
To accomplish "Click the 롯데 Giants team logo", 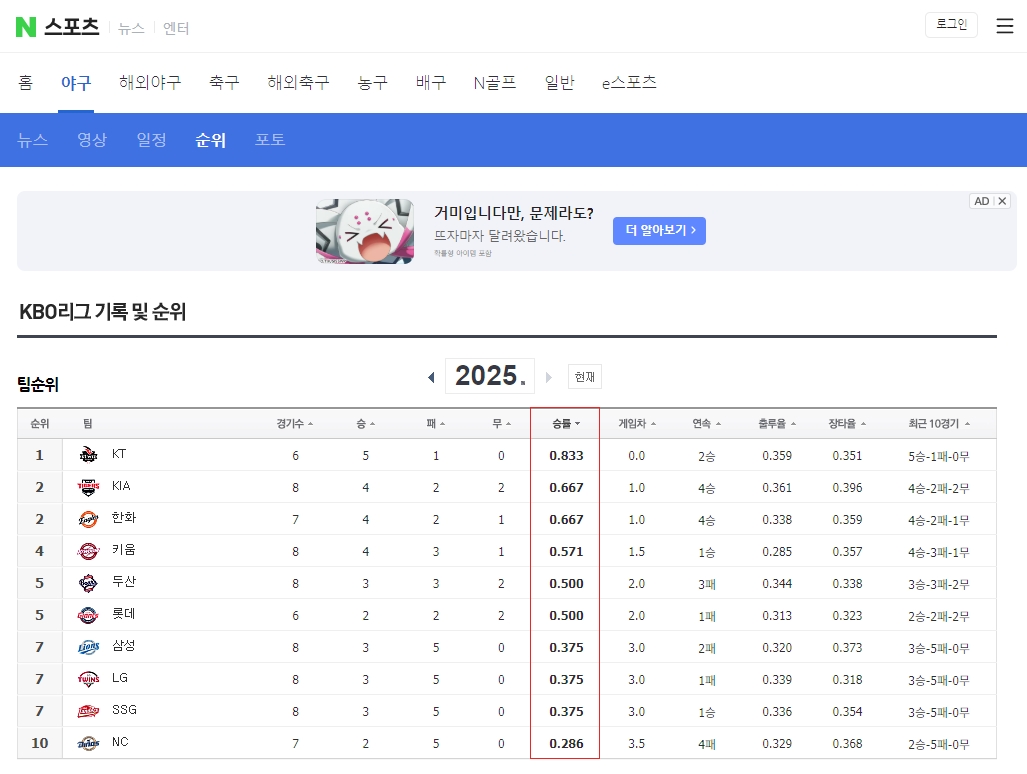I will tap(88, 615).
